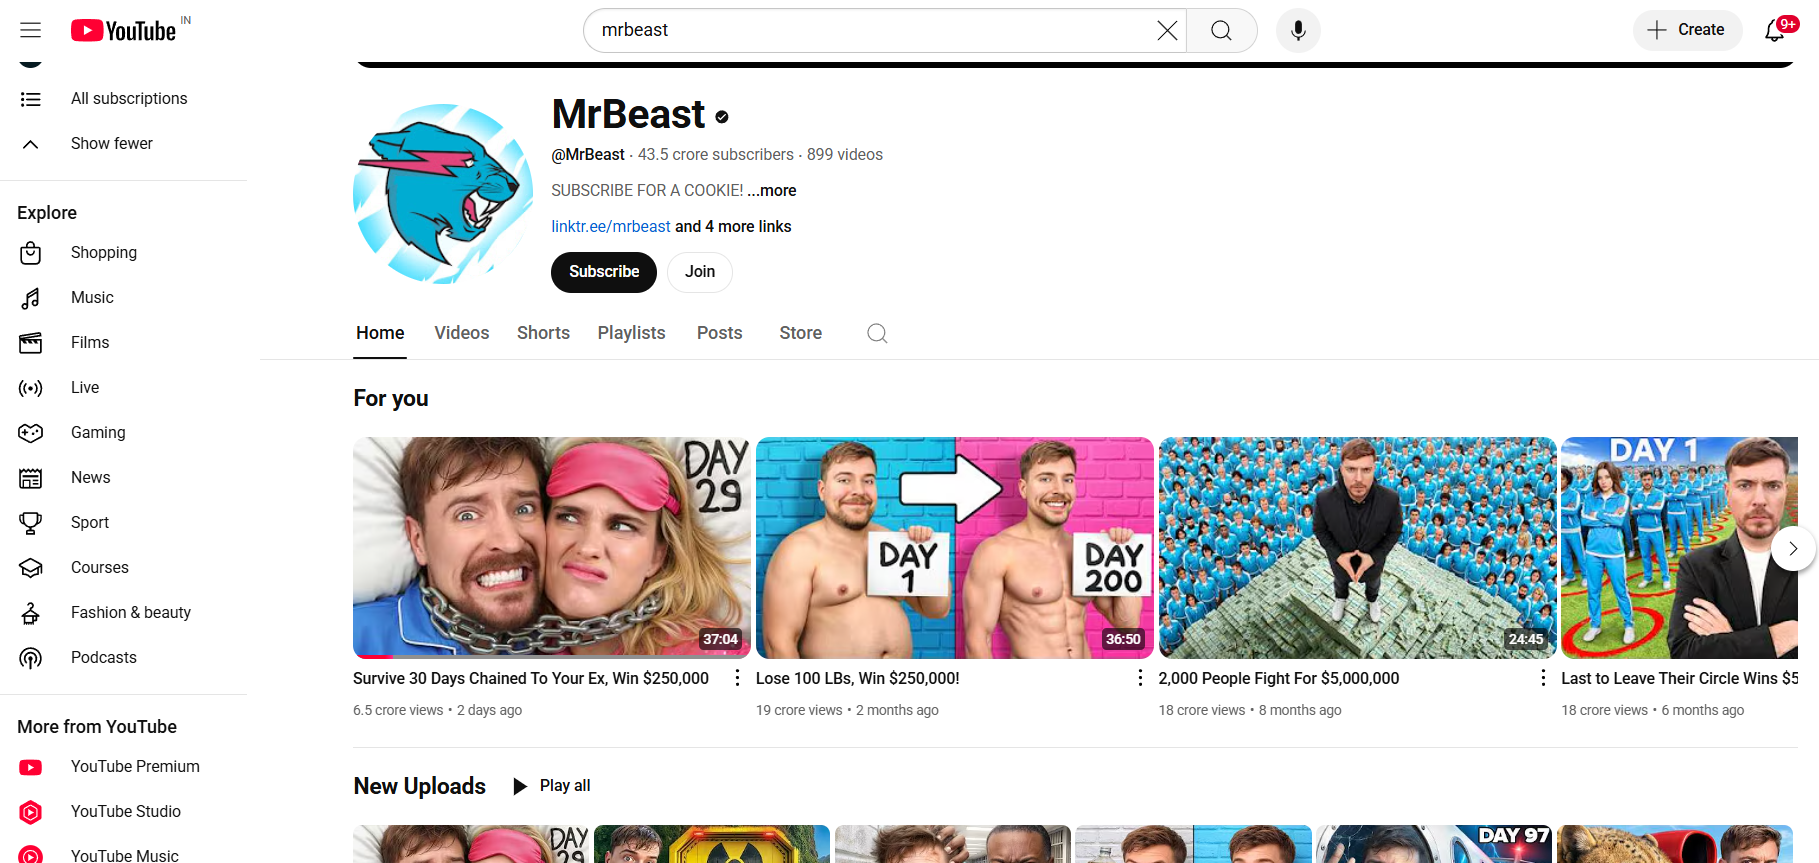Open the Create menu
Viewport: 1819px width, 863px height.
coord(1687,30)
